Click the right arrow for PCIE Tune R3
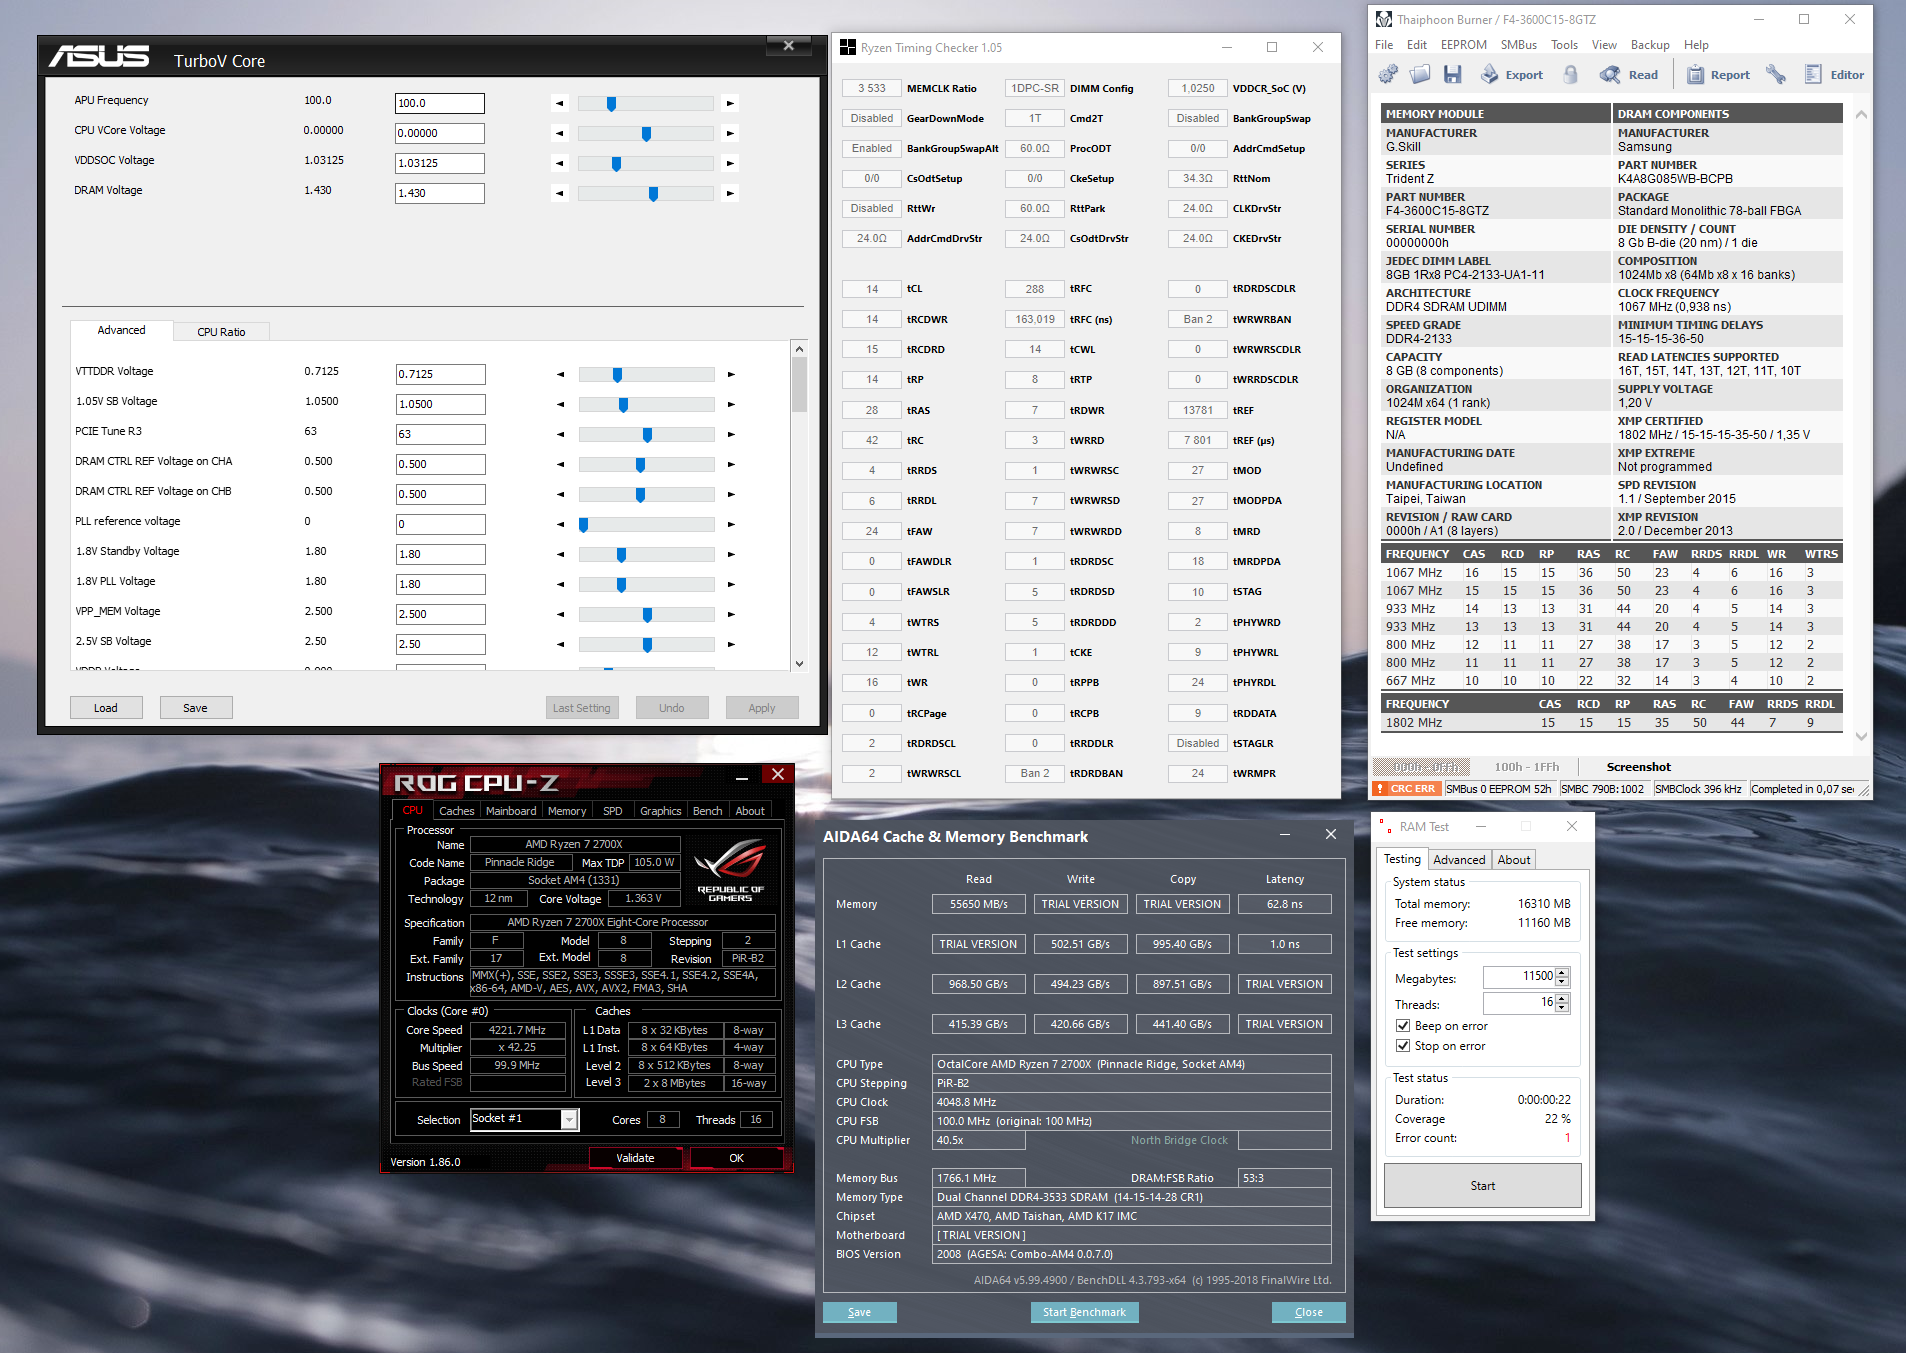The height and width of the screenshot is (1353, 1906). (731, 434)
